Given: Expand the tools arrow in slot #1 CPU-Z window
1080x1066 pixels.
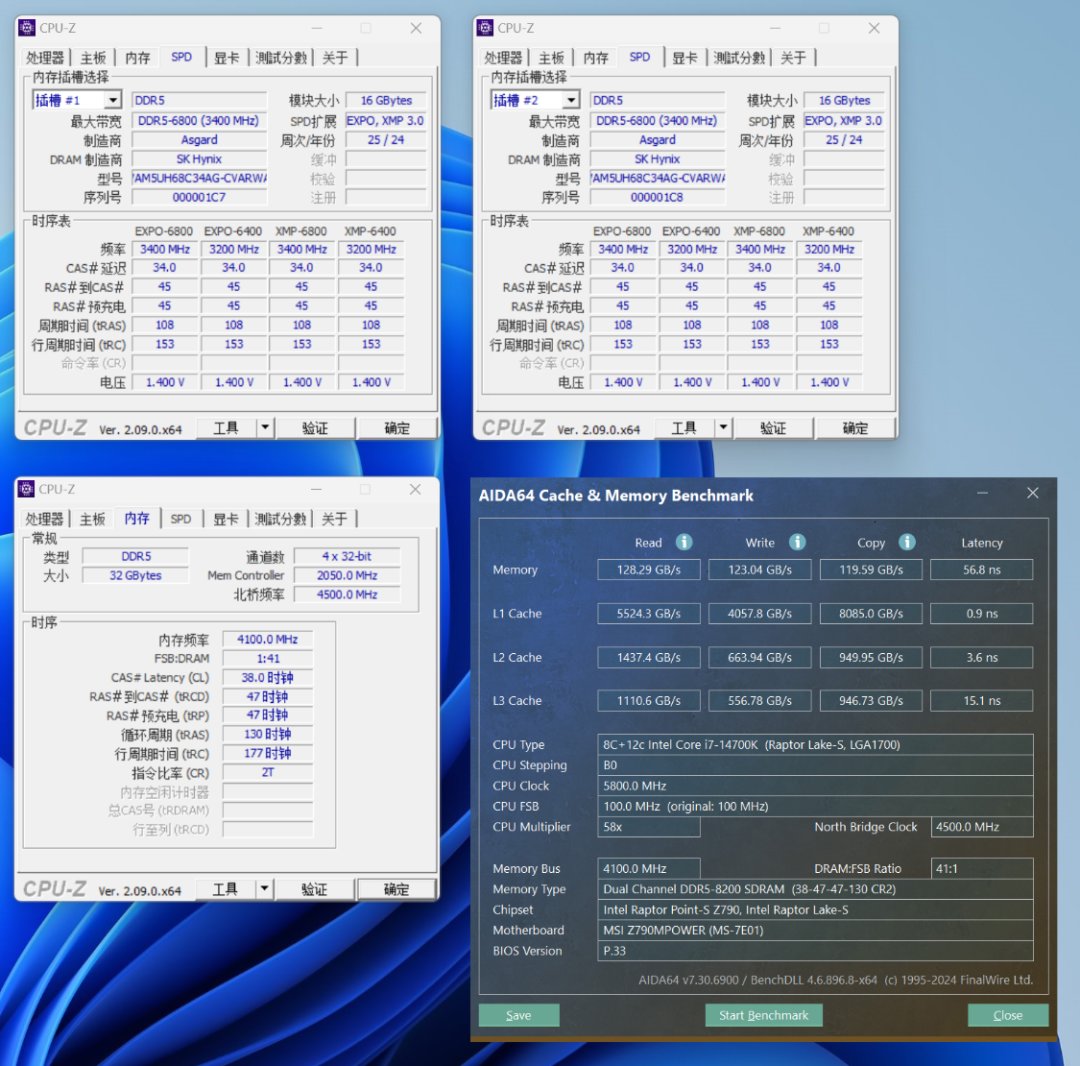Looking at the screenshot, I should pos(265,428).
